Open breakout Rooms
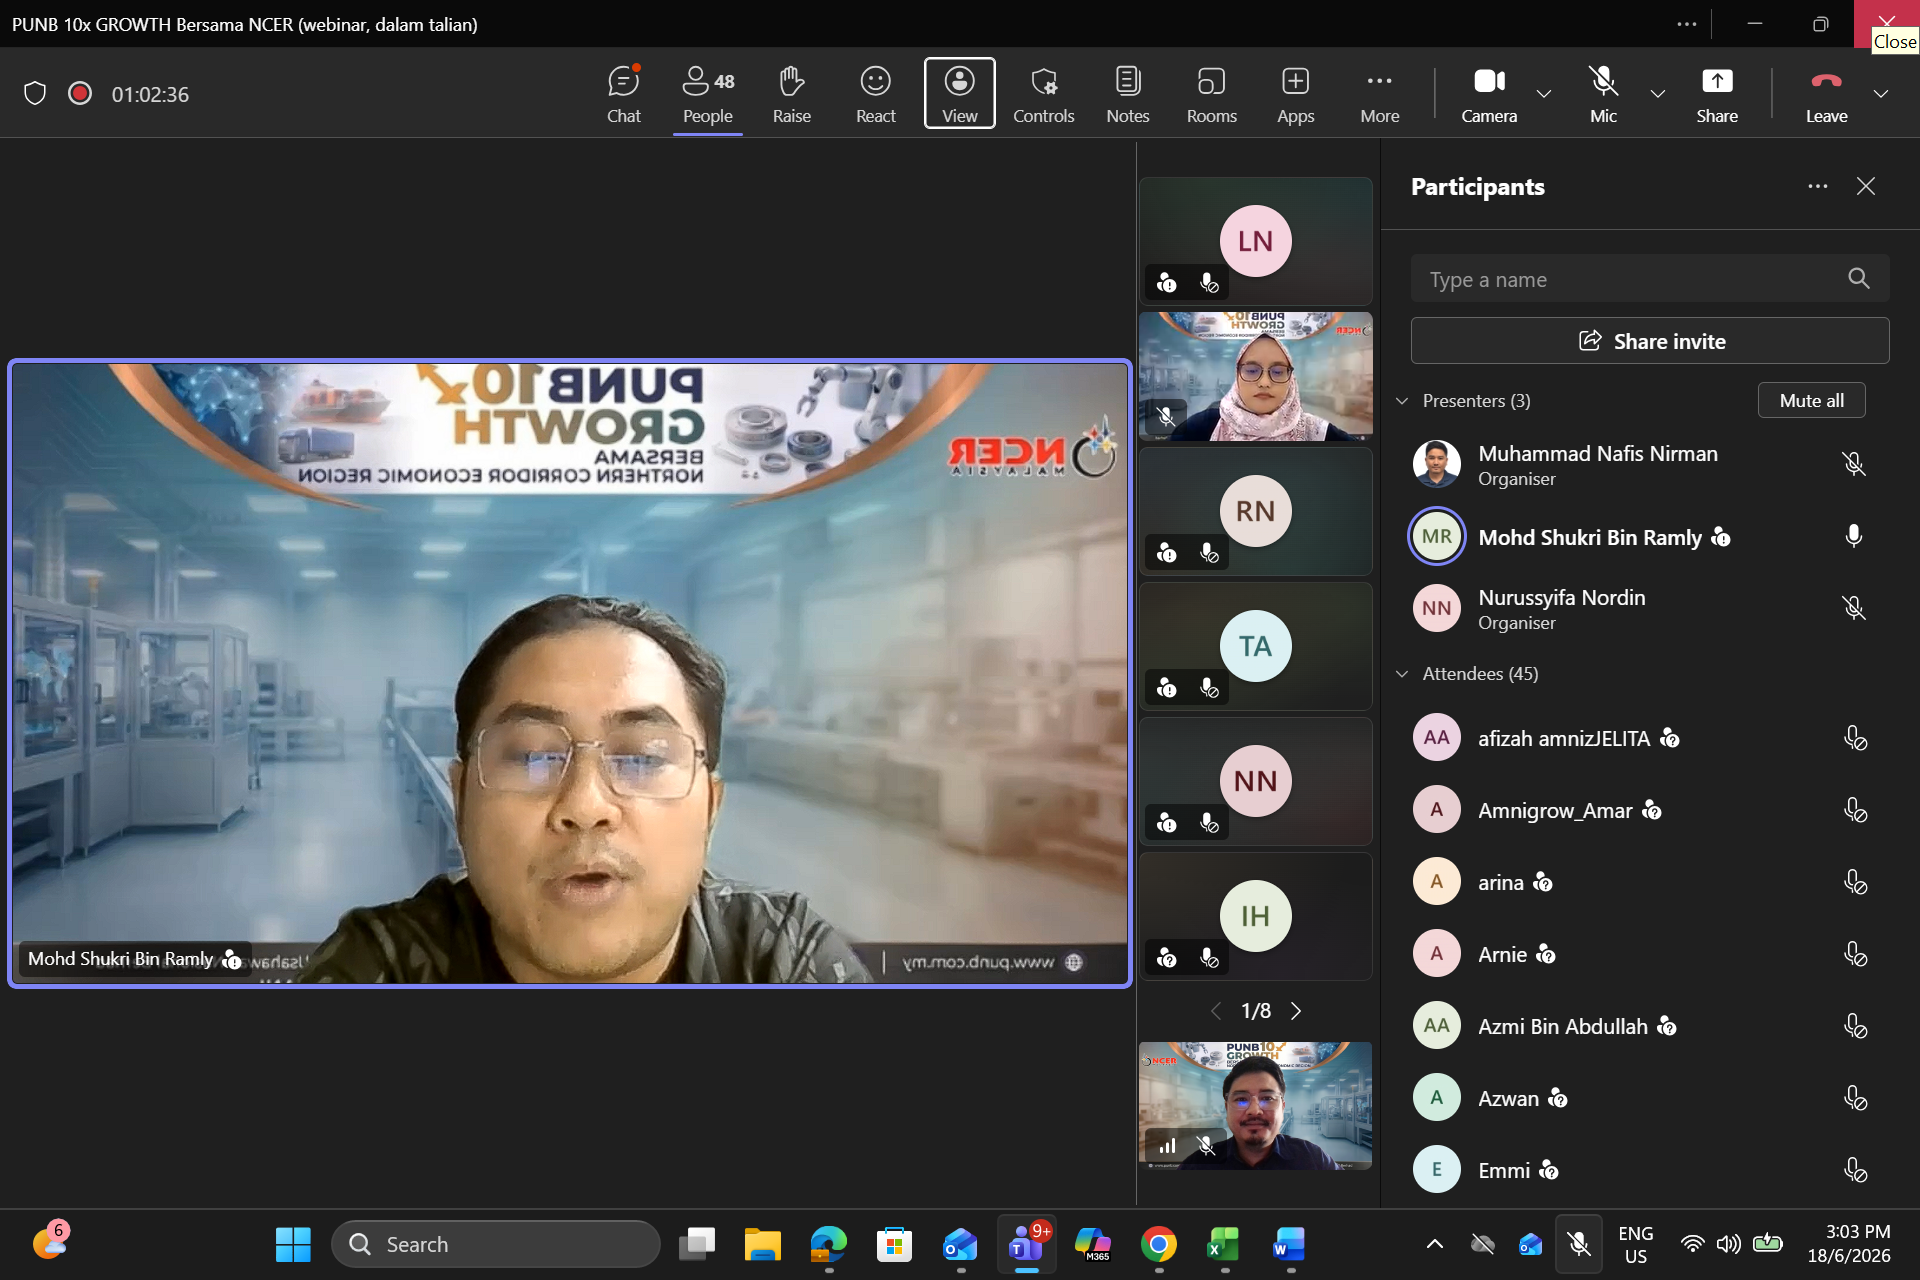 click(1211, 94)
